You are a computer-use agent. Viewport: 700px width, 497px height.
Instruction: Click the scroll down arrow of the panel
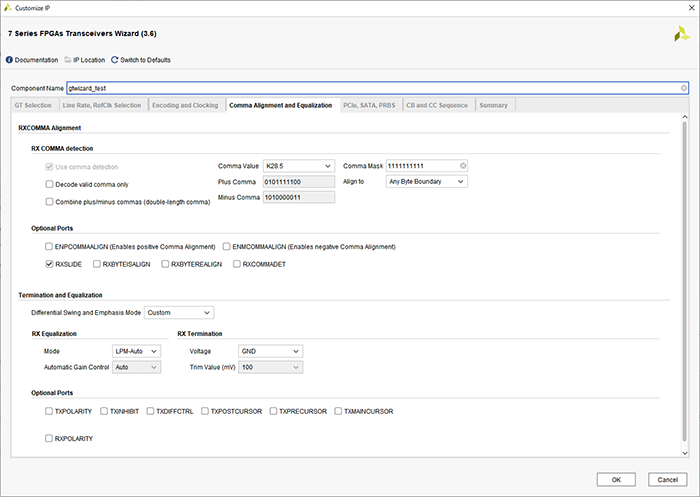tap(685, 453)
